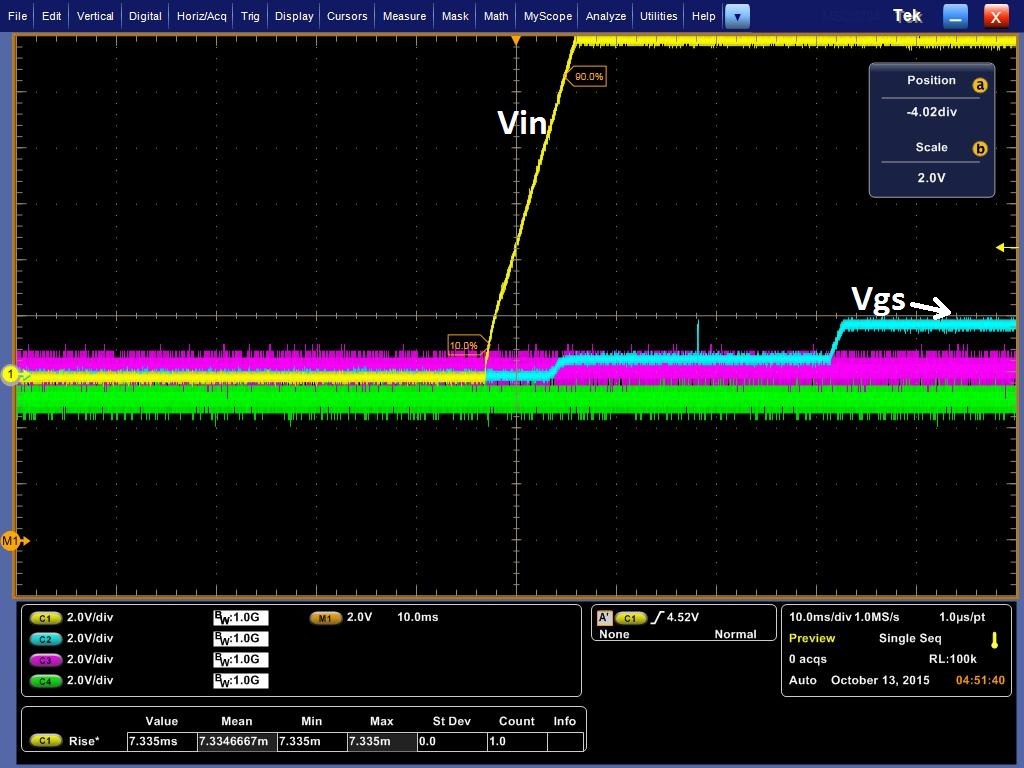The width and height of the screenshot is (1024, 768).
Task: Click C1 bandwidth Bw:1.0G field
Action: (x=240, y=617)
